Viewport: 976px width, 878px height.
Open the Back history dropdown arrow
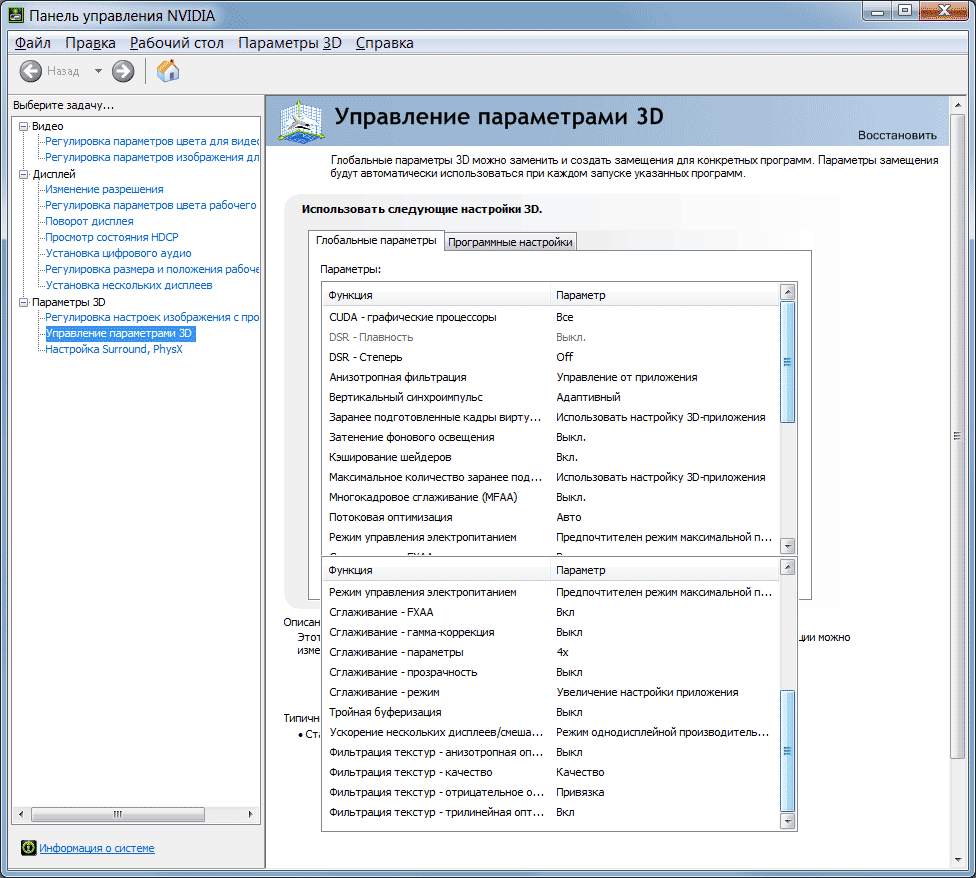98,71
